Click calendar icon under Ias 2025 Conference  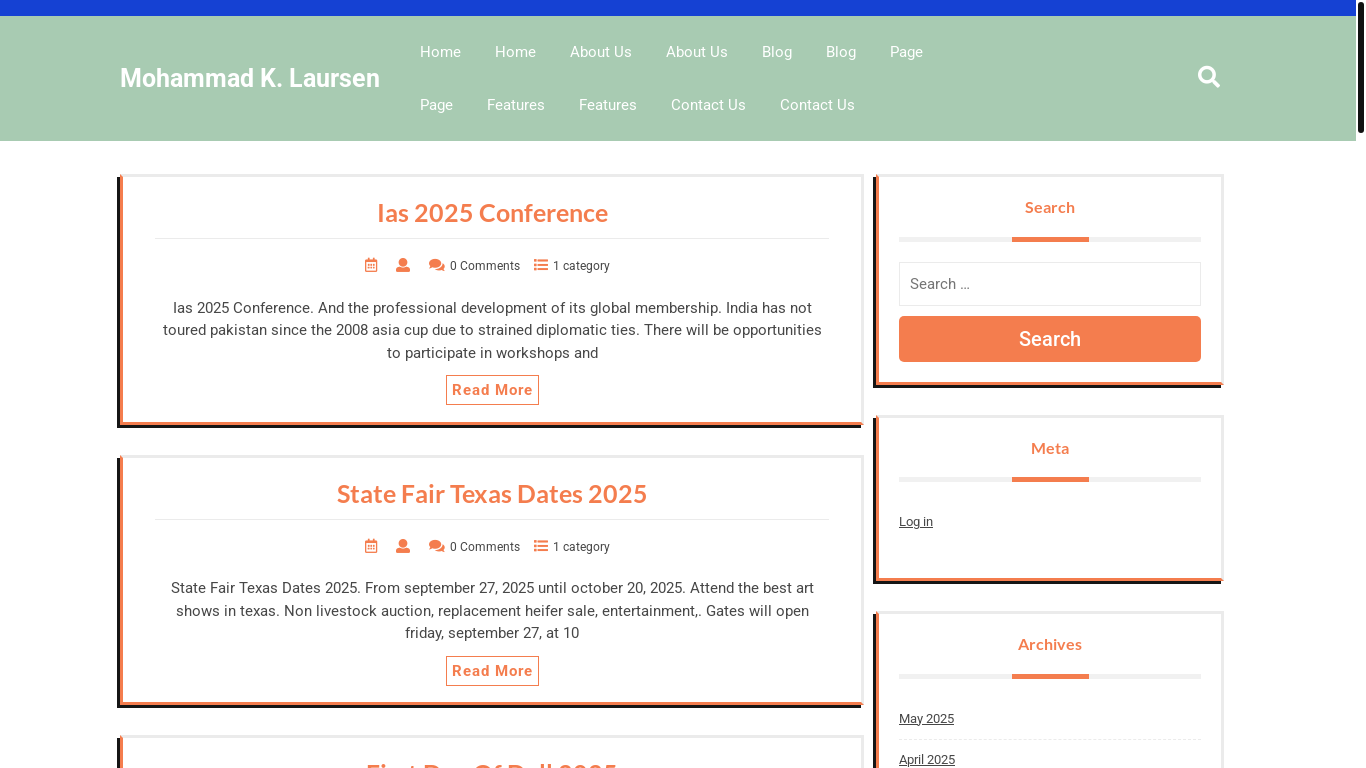(x=371, y=265)
